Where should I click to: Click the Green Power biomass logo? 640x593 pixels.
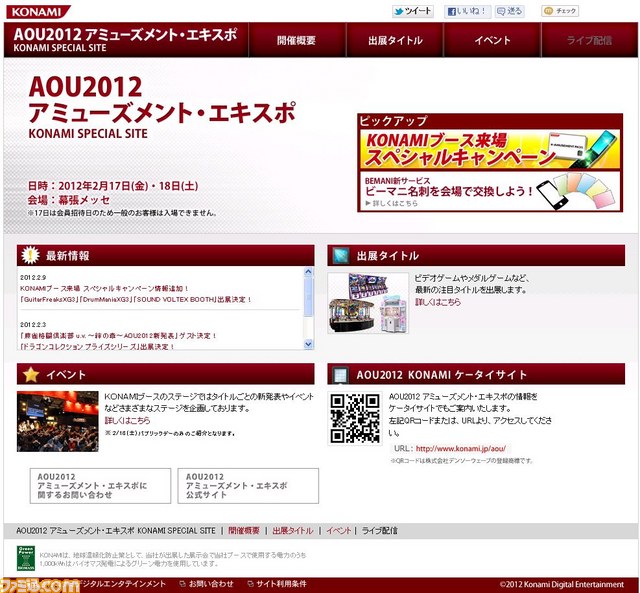[x=26, y=558]
